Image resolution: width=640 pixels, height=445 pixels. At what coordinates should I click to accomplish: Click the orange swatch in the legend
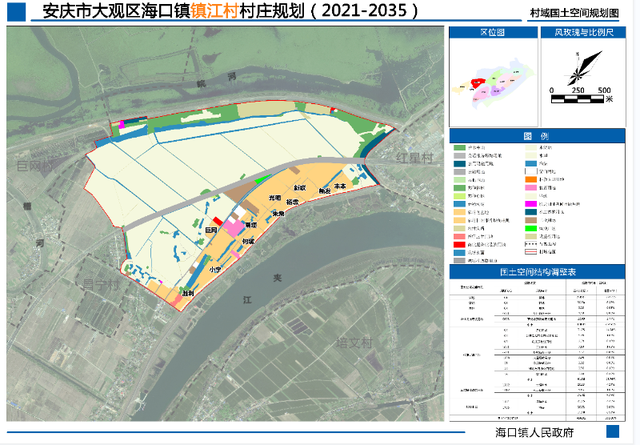531,180
